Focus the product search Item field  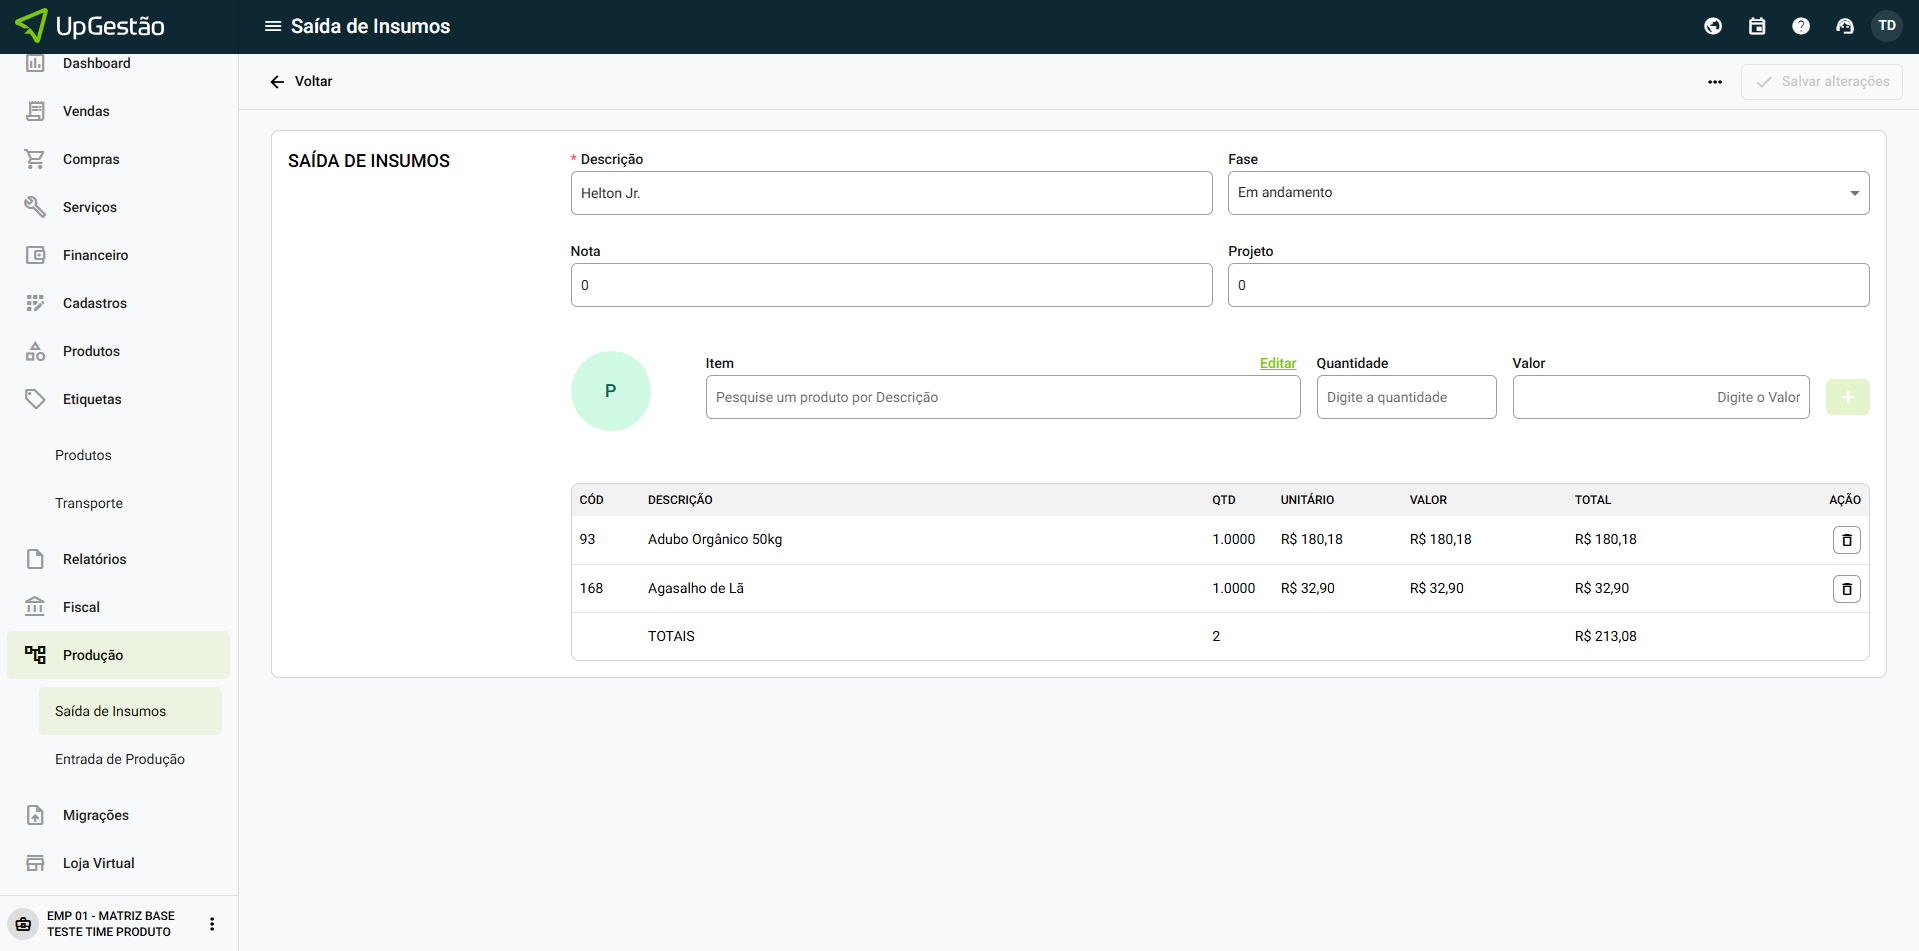1002,397
